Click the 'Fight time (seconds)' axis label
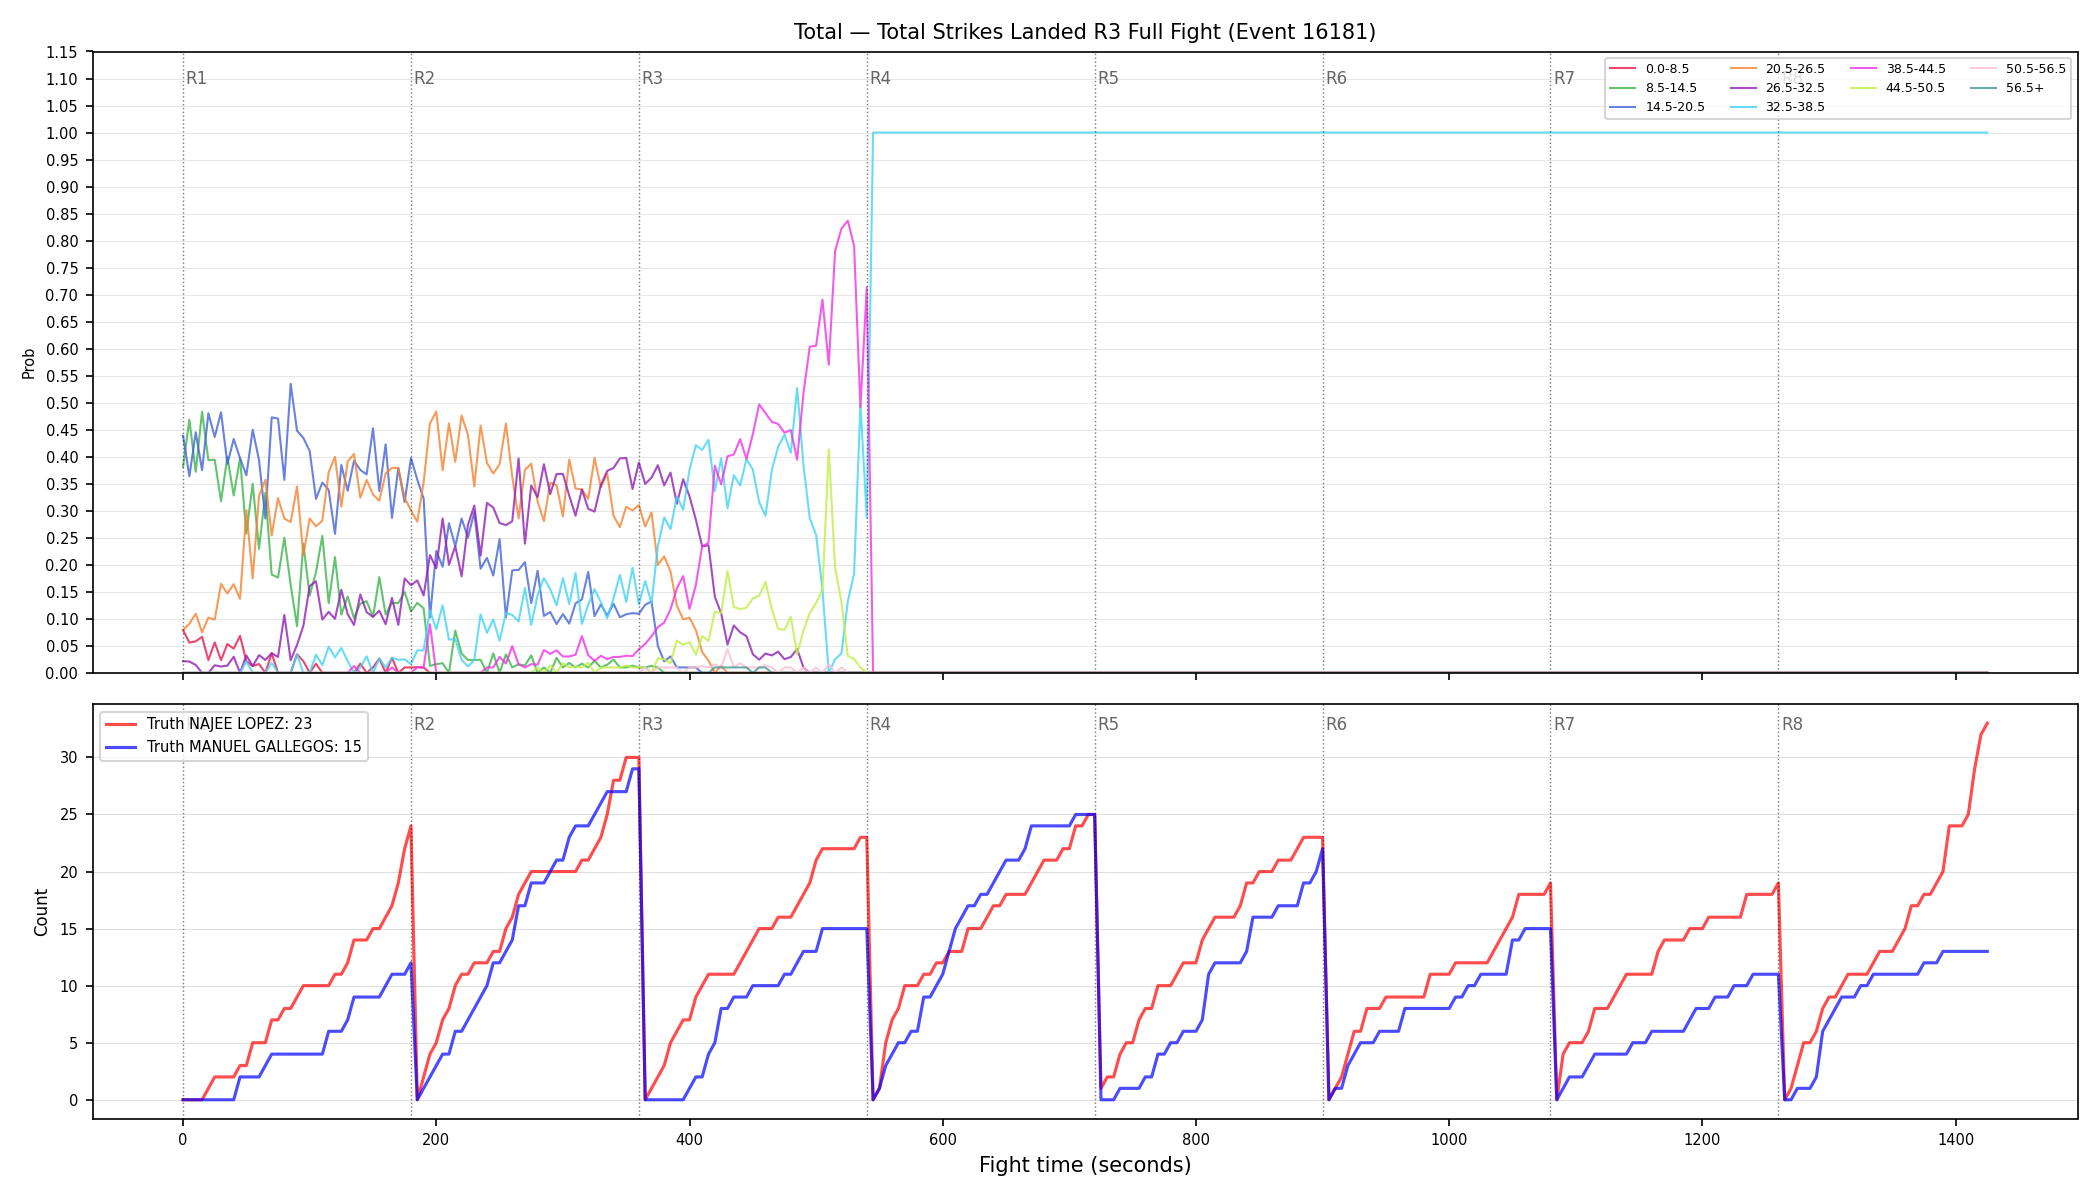The height and width of the screenshot is (1200, 2100). (x=1085, y=1165)
